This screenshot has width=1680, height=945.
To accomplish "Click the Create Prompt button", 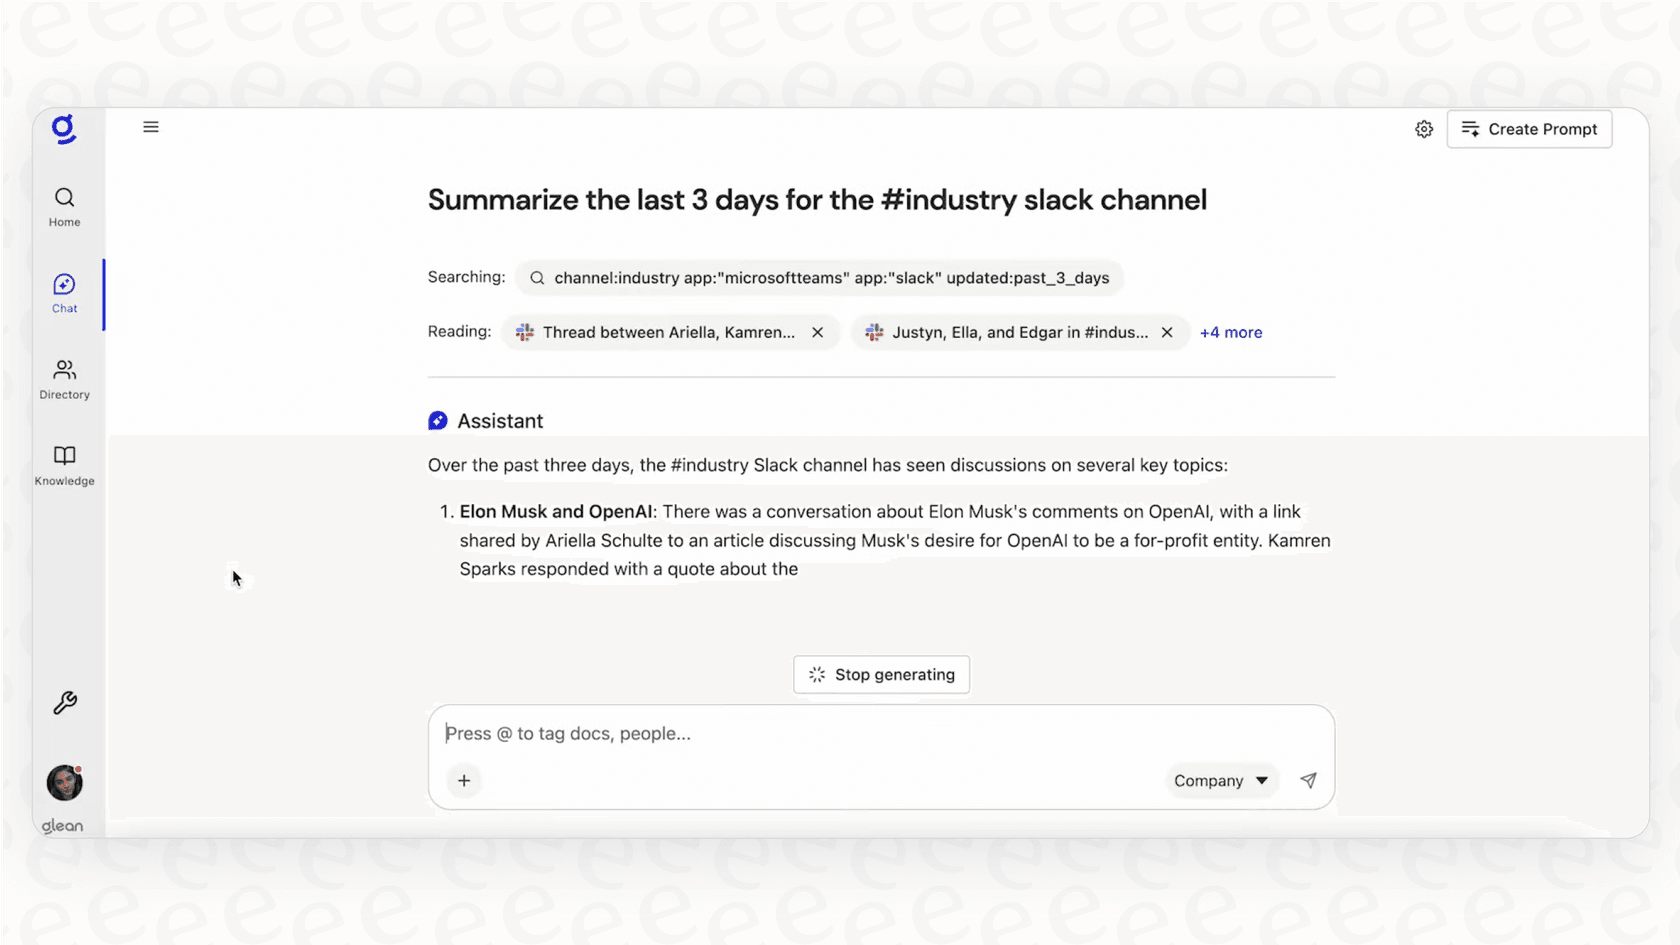I will coord(1529,129).
